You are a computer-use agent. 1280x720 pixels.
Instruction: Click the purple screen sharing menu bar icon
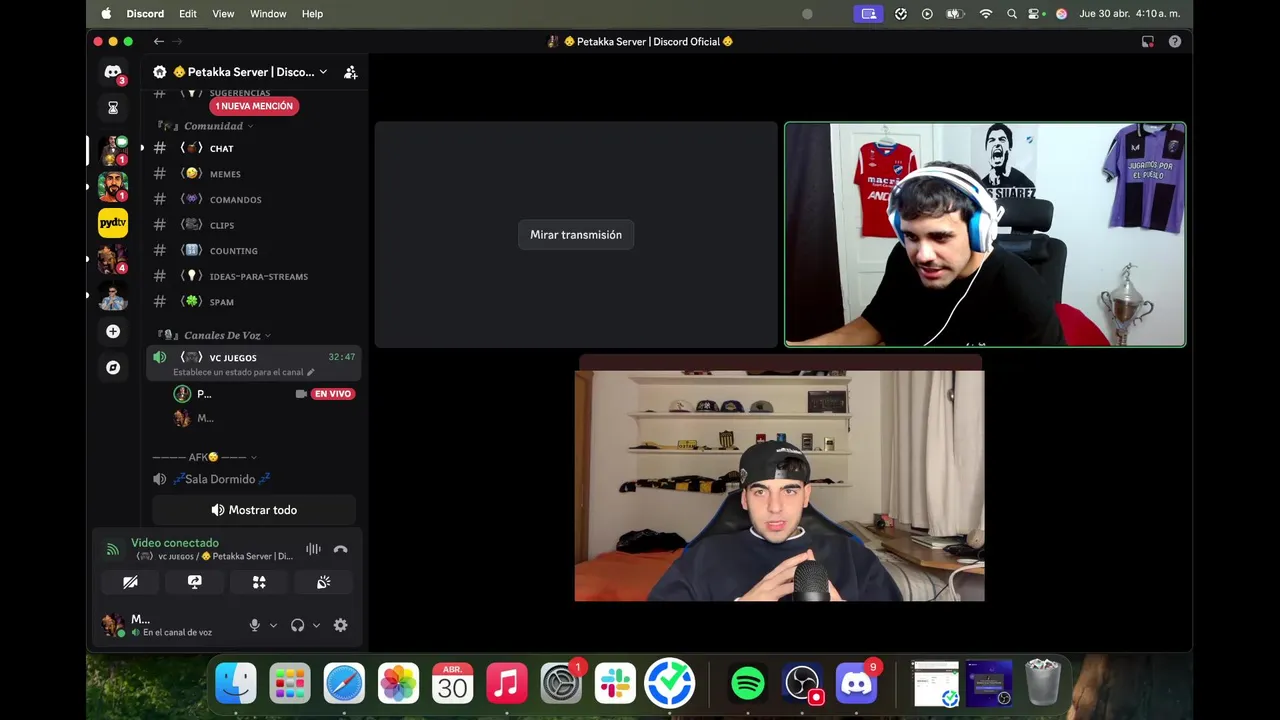[x=868, y=14]
